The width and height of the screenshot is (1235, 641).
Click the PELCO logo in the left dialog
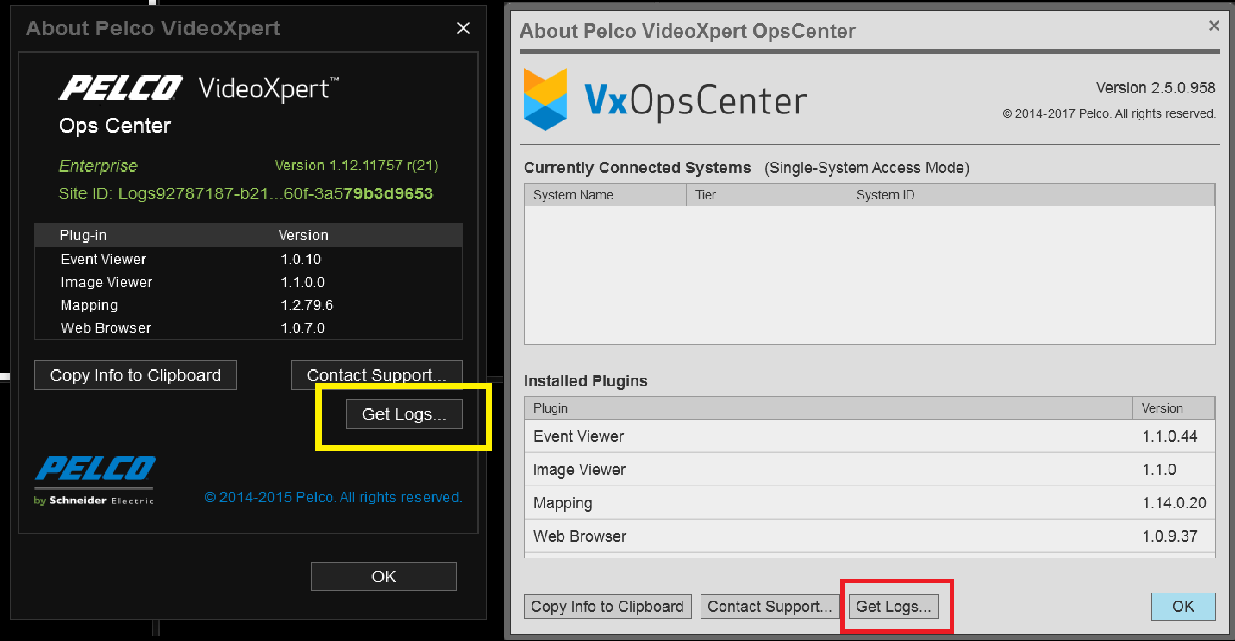coord(120,88)
